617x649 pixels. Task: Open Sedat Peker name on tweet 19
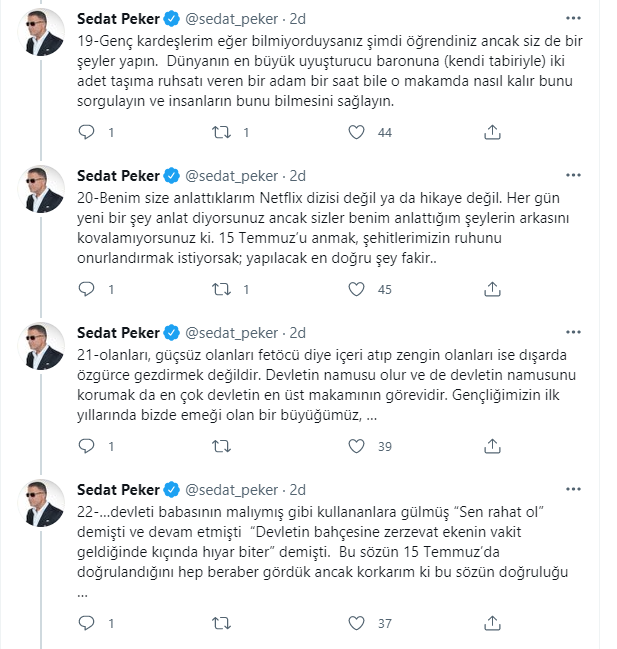point(118,19)
